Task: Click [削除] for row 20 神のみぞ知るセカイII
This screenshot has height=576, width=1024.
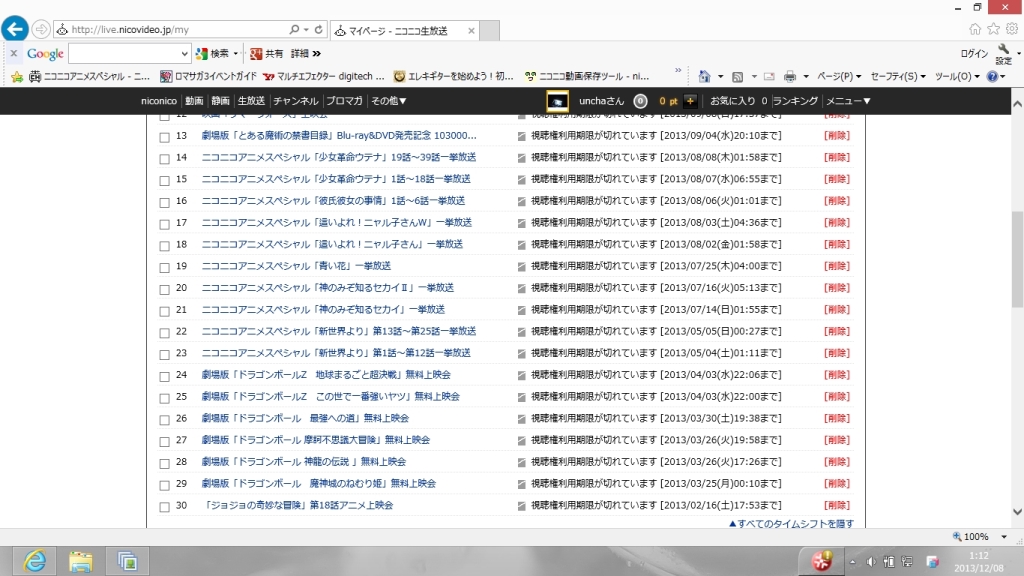Action: 837,288
